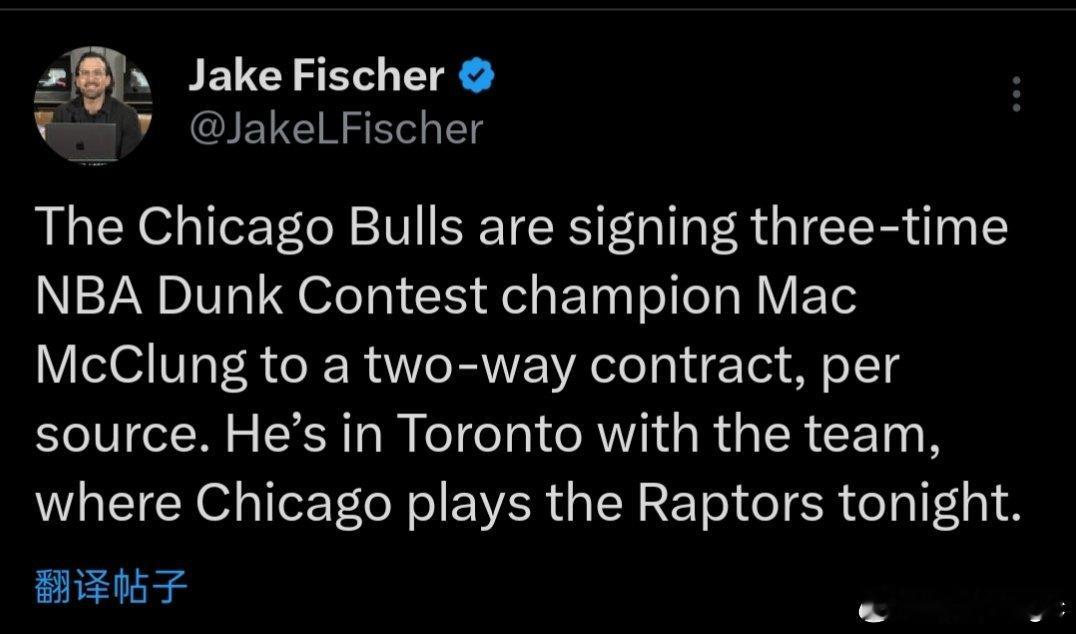This screenshot has height=634, width=1076.
Task: Click the profile photo showing a laptop
Action: (x=94, y=105)
